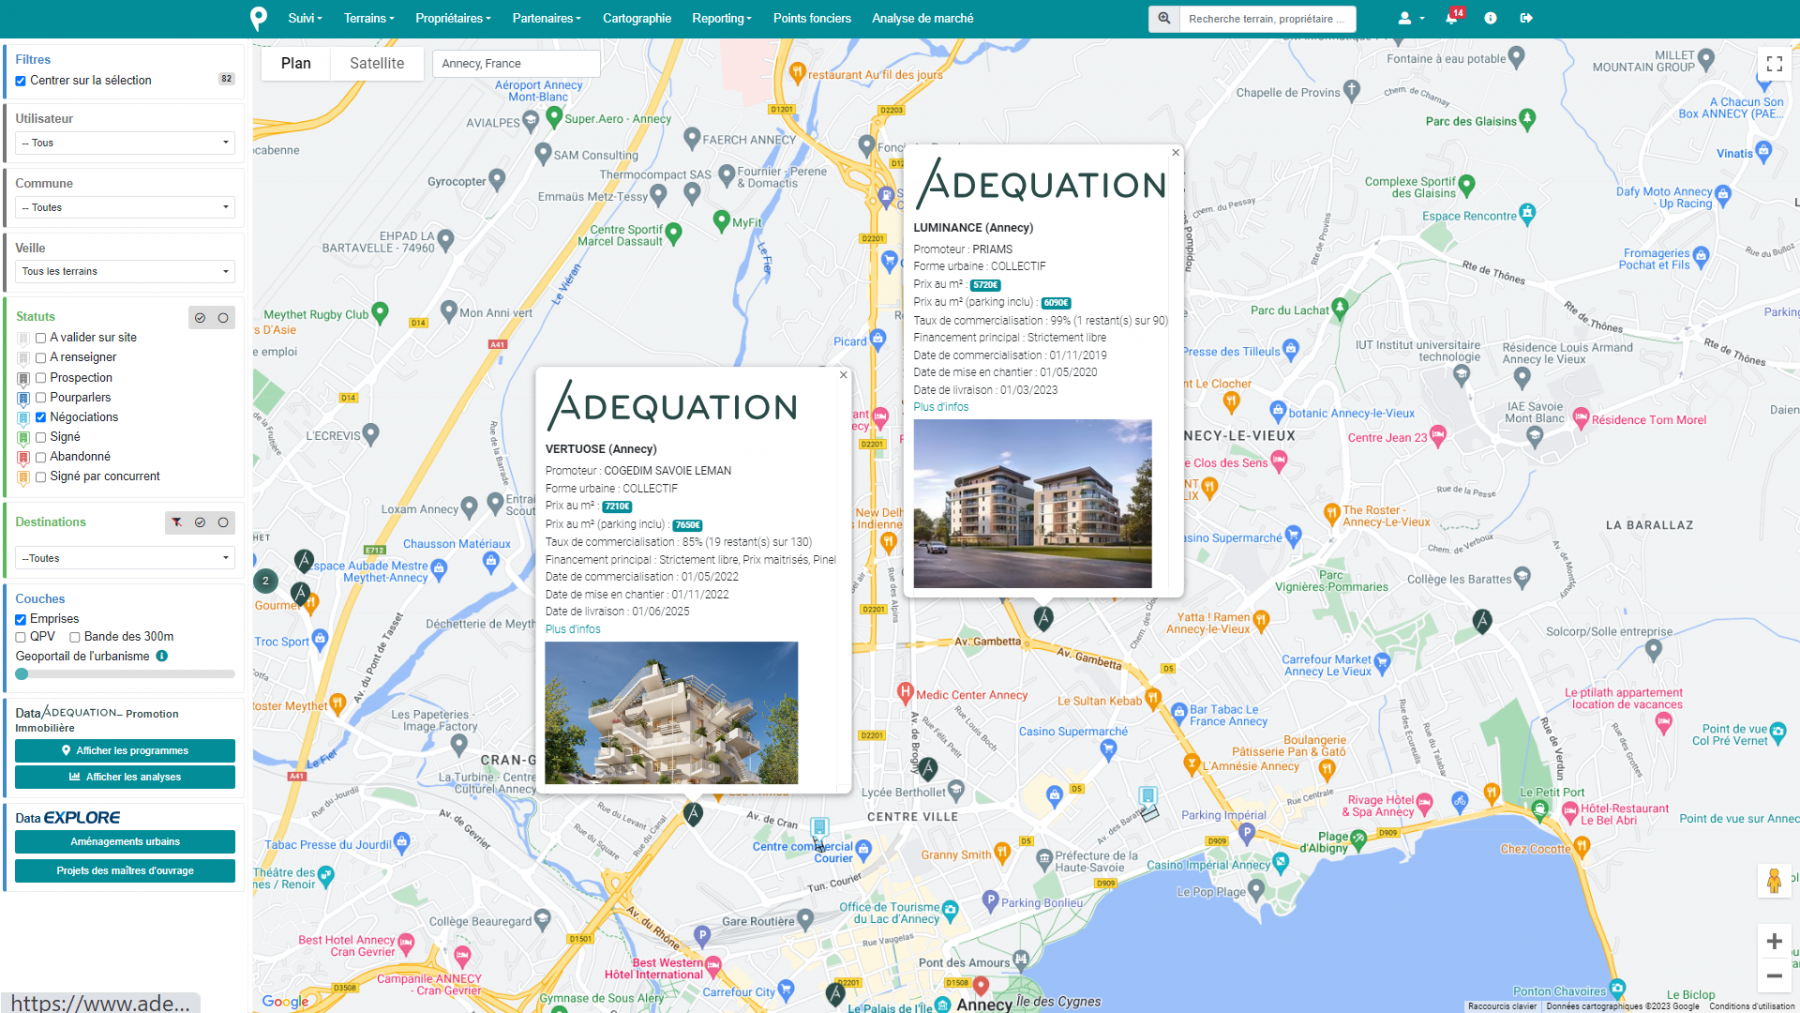Clear the Destinations filter with funnel icon
Image resolution: width=1800 pixels, height=1013 pixels.
click(x=177, y=522)
